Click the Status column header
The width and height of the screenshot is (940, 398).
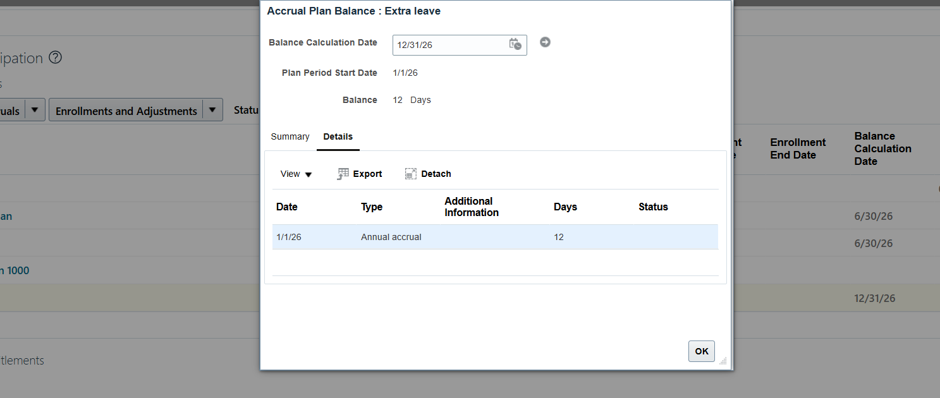click(x=653, y=207)
